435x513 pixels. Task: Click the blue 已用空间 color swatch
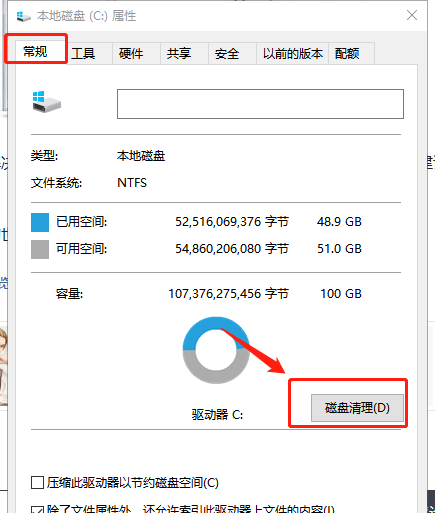point(40,222)
